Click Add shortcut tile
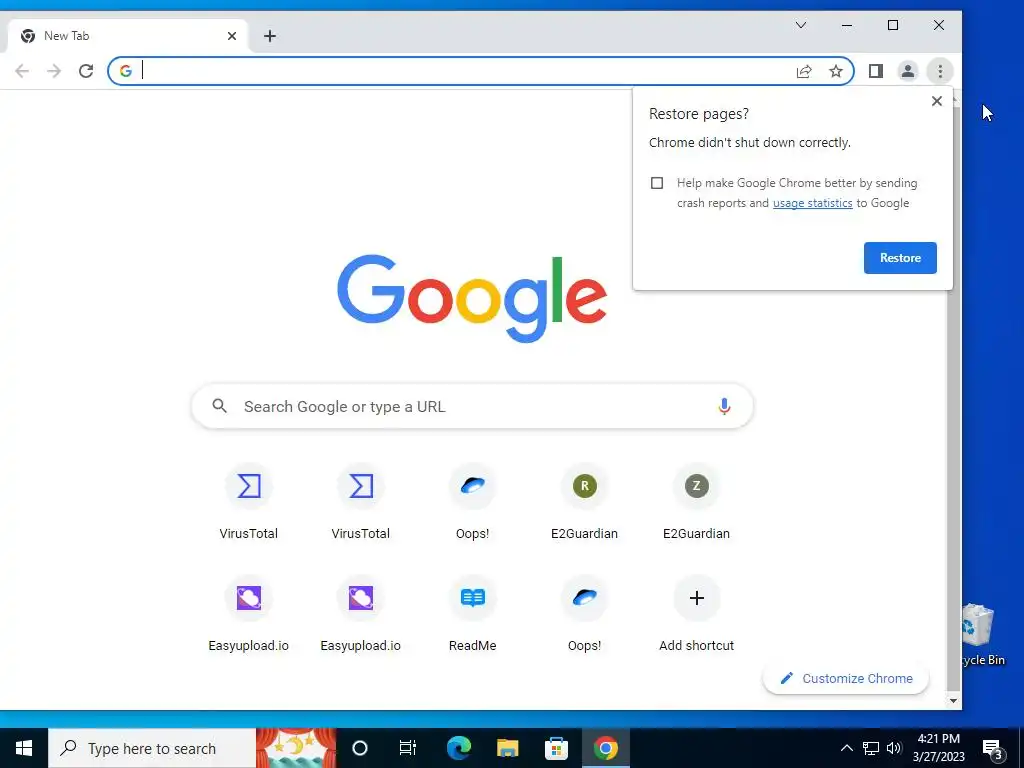Screen dimensions: 1024x768 696,614
